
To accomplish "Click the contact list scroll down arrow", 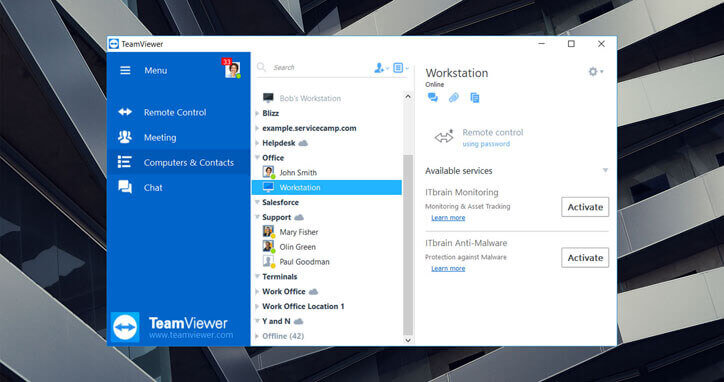I will click(408, 340).
